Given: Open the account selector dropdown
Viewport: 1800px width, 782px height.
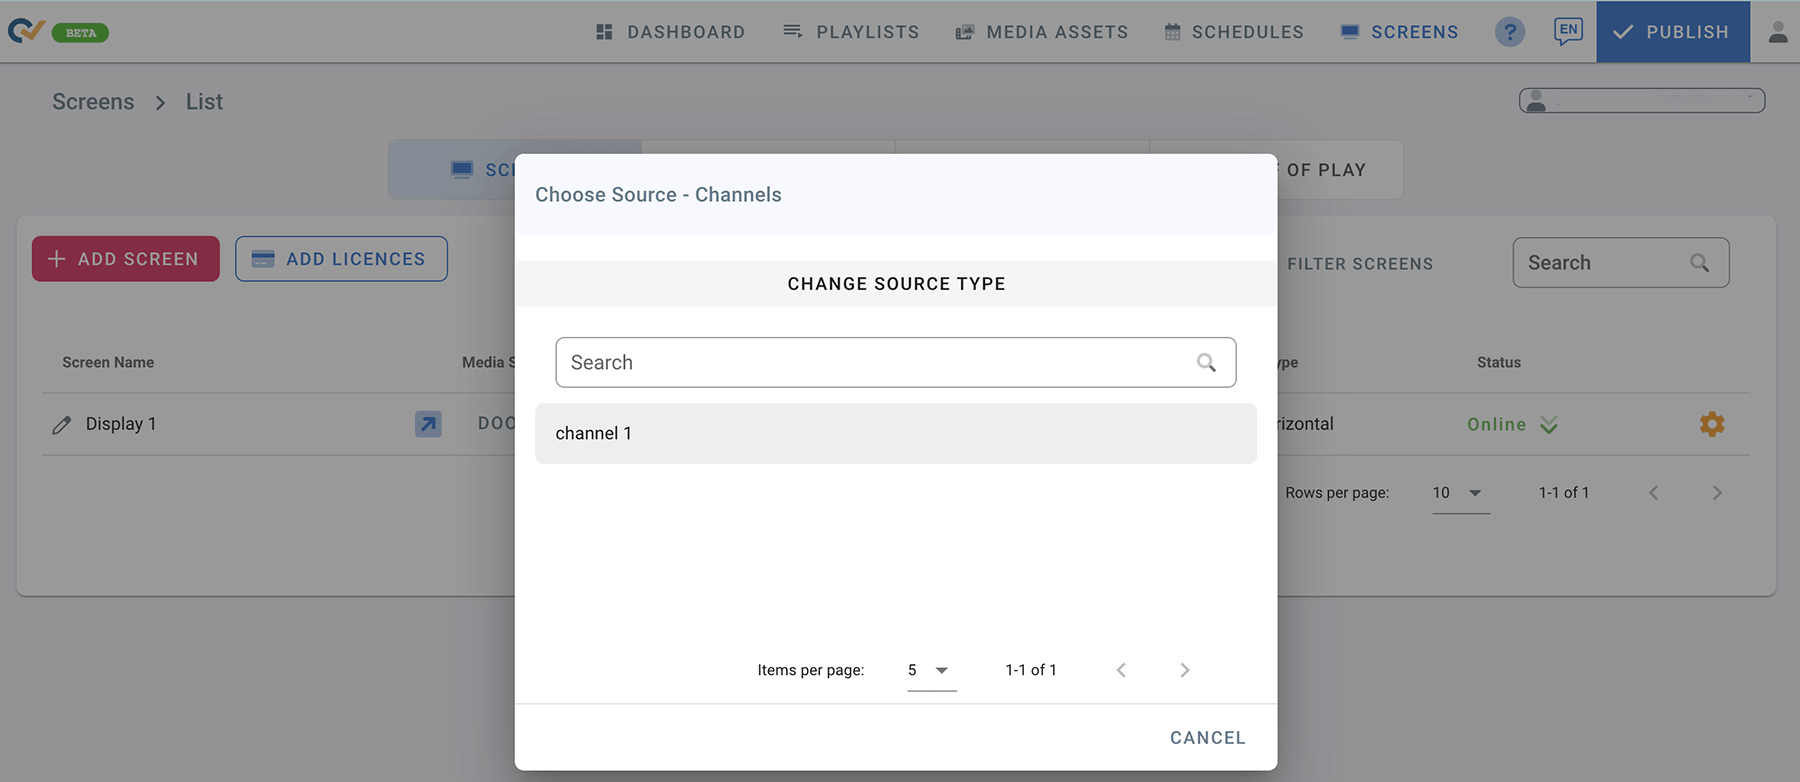Looking at the screenshot, I should coord(1641,101).
